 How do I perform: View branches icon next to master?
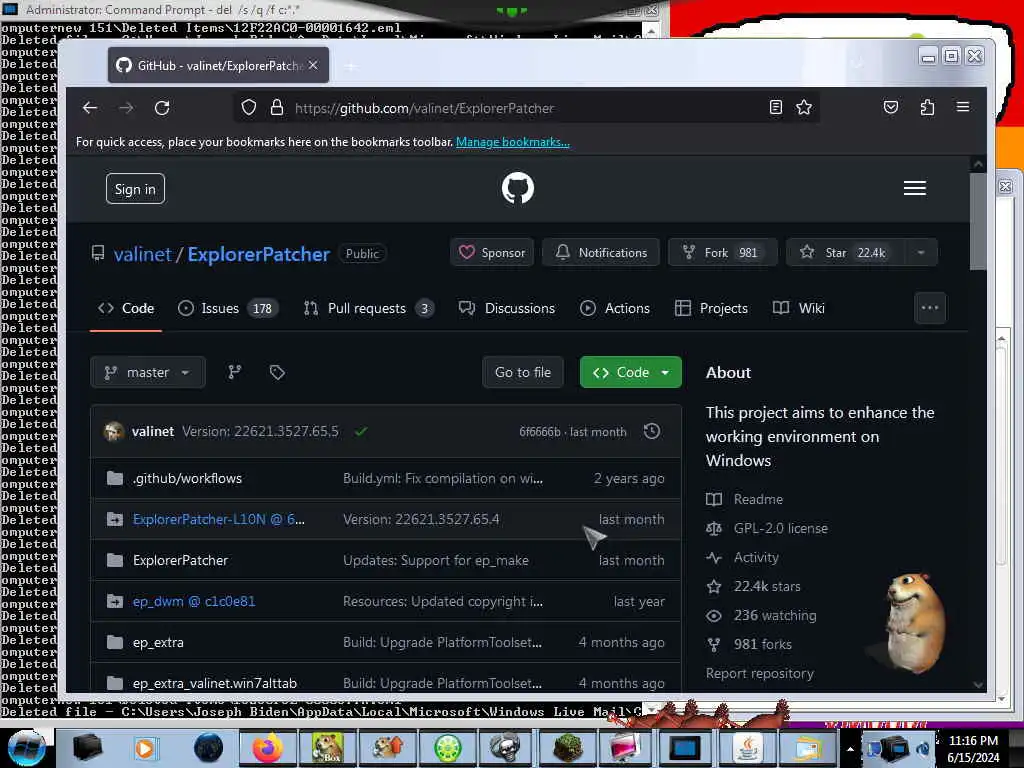point(234,372)
